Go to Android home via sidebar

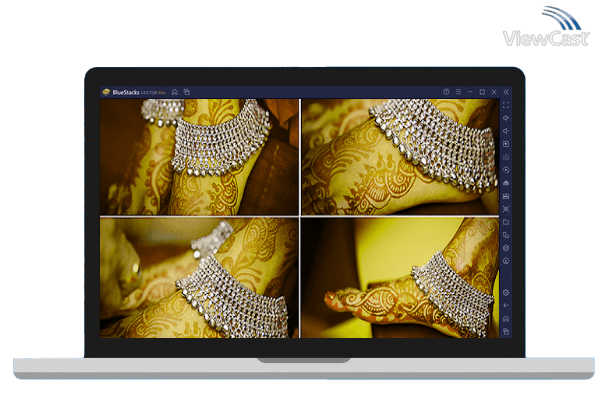(x=506, y=319)
